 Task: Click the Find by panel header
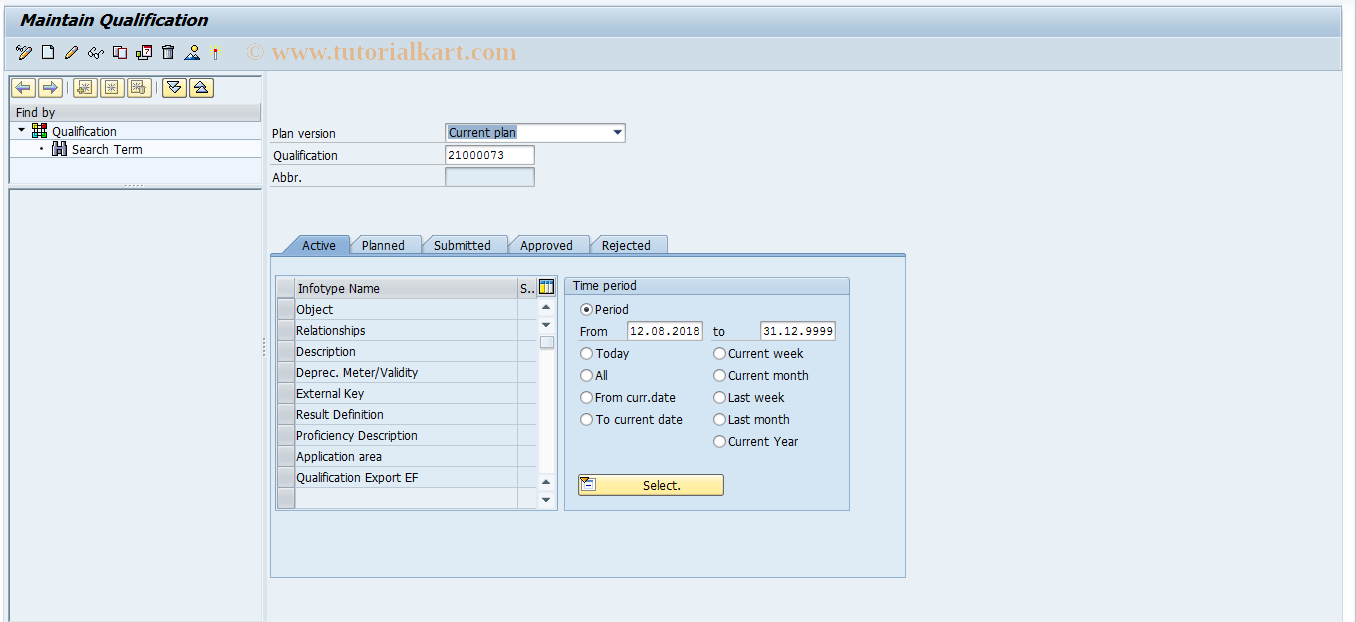click(135, 113)
